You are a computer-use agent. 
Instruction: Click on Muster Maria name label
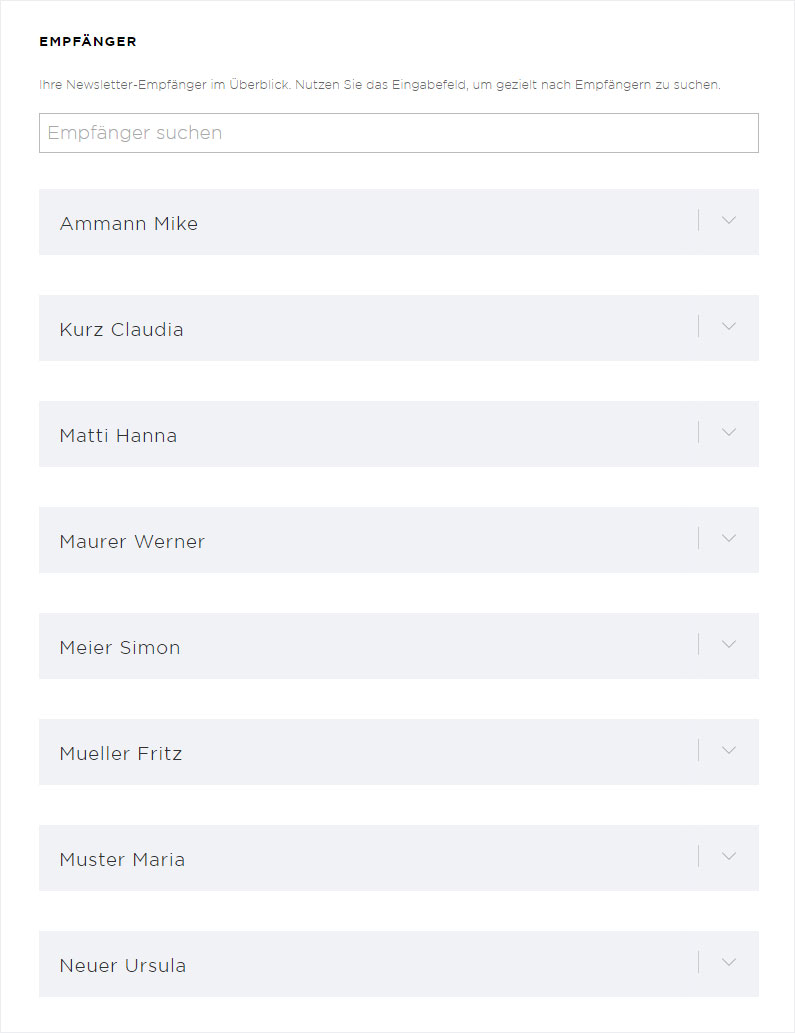pyautogui.click(x=122, y=860)
